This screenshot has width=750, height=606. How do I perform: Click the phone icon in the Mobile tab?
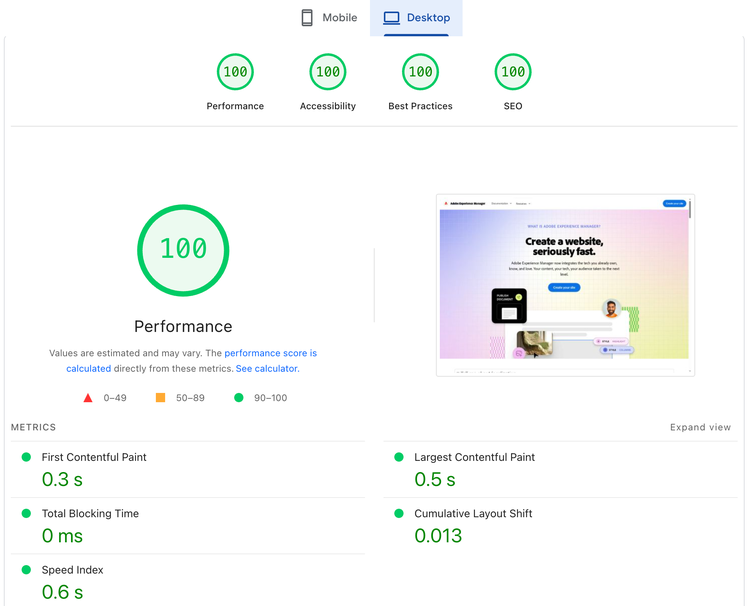(307, 18)
